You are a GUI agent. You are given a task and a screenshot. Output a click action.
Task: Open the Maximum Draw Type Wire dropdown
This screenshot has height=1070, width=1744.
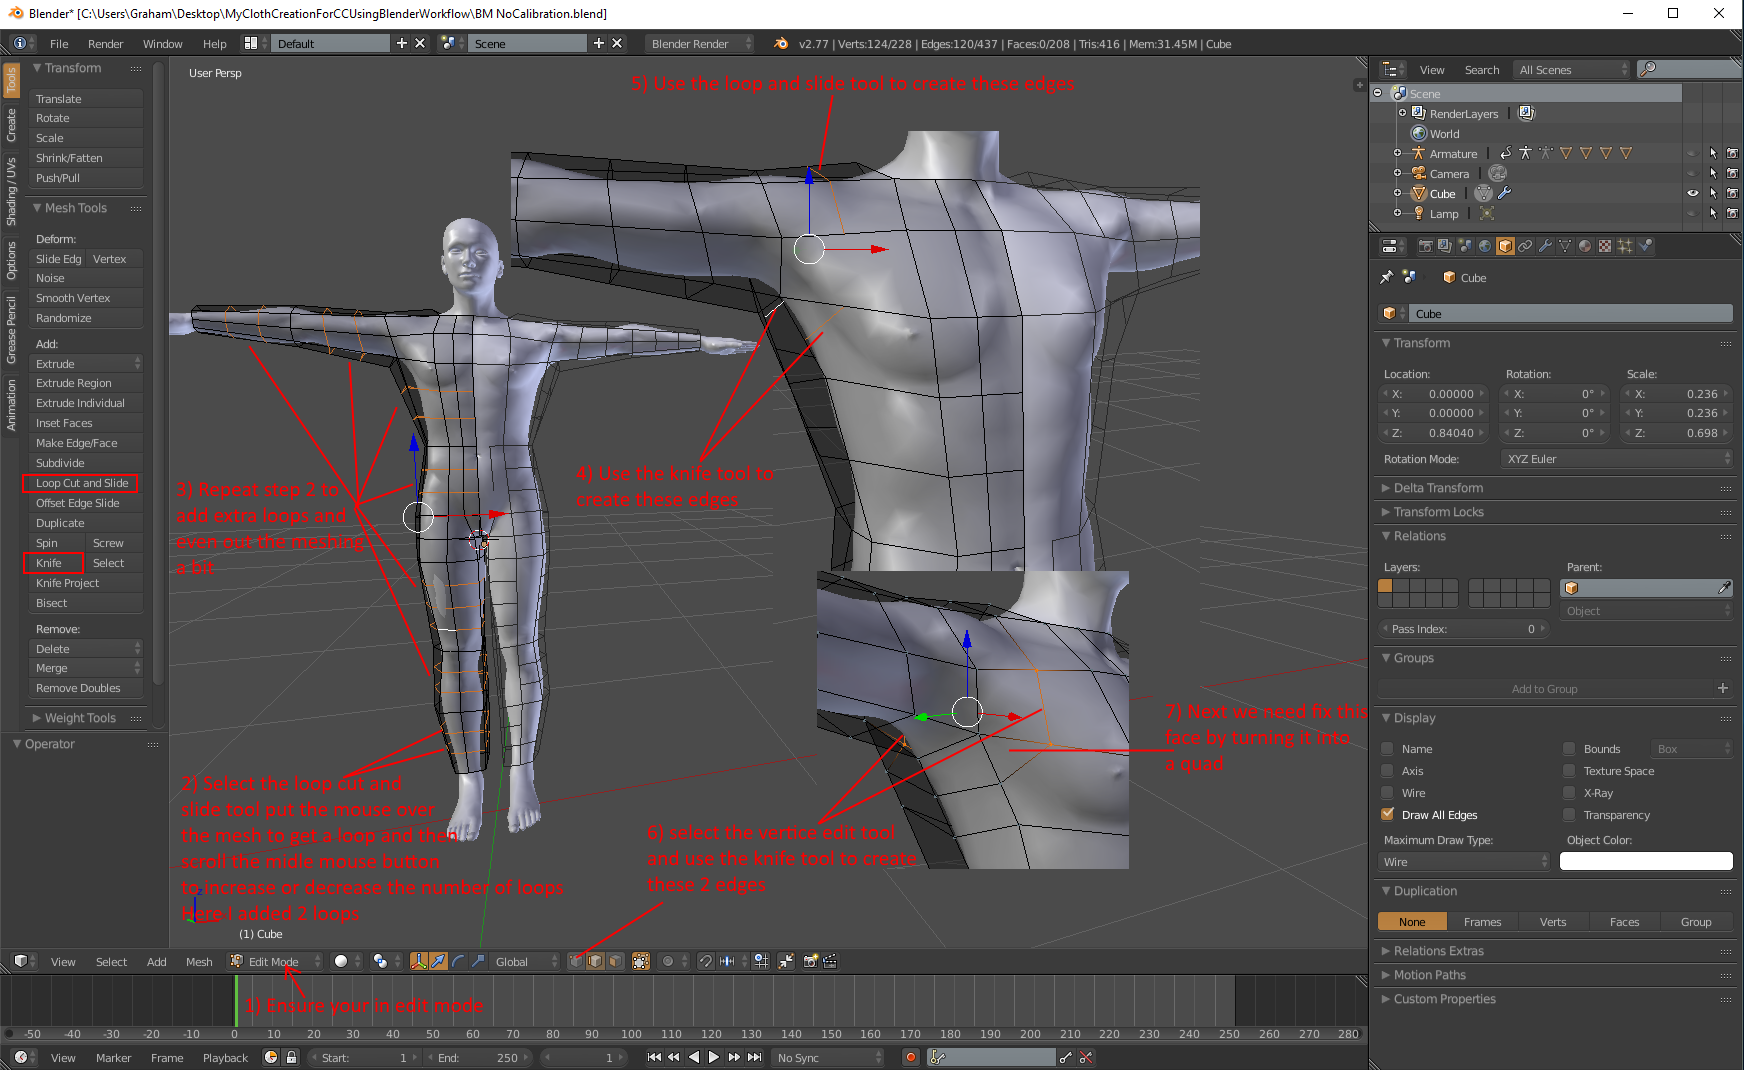pos(1464,861)
